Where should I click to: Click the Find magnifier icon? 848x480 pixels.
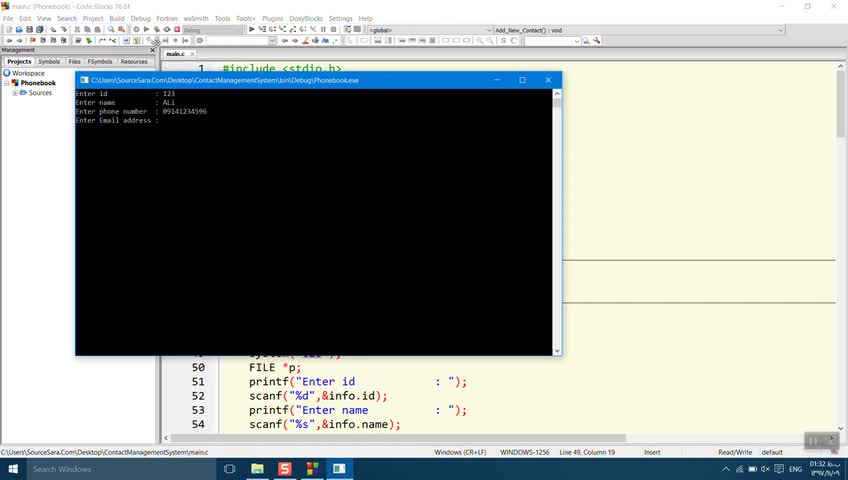[x=111, y=29]
